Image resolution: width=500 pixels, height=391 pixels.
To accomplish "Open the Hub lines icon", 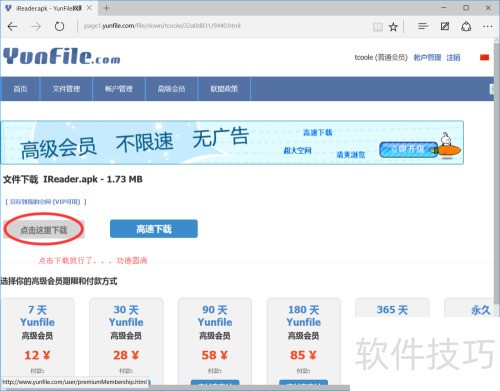I will pos(423,26).
